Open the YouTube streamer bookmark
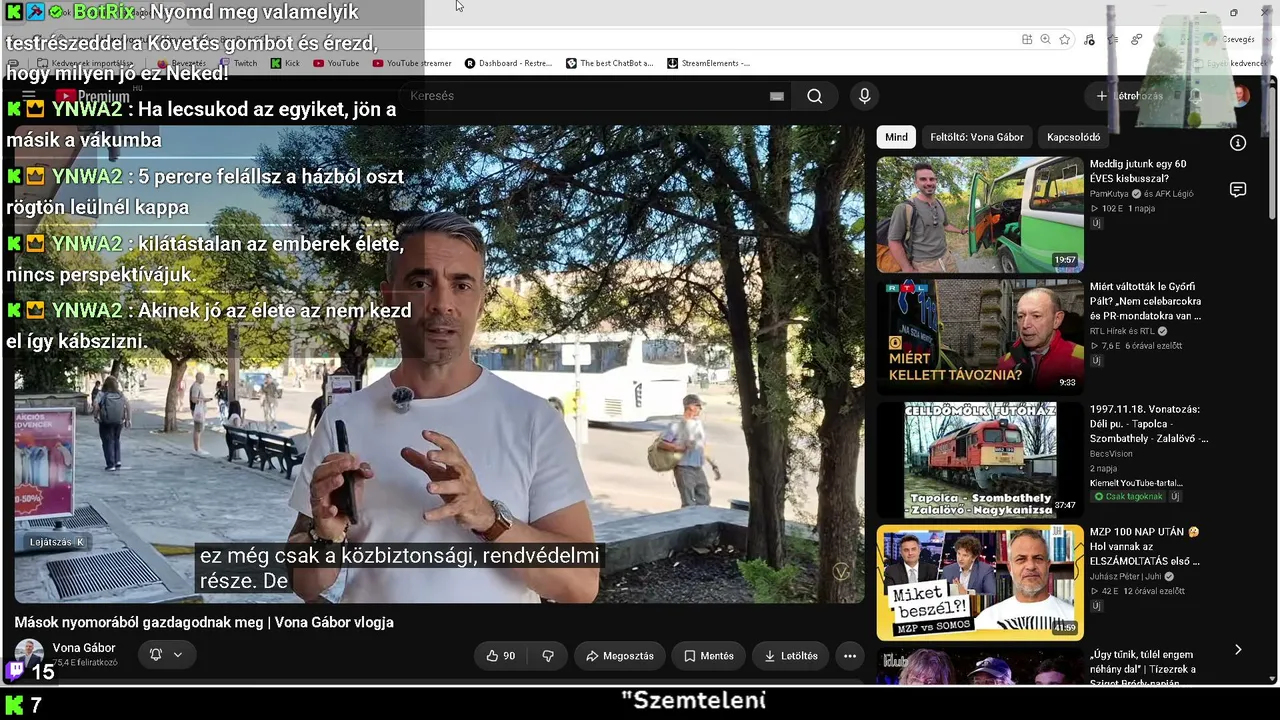Image resolution: width=1280 pixels, height=720 pixels. (412, 63)
